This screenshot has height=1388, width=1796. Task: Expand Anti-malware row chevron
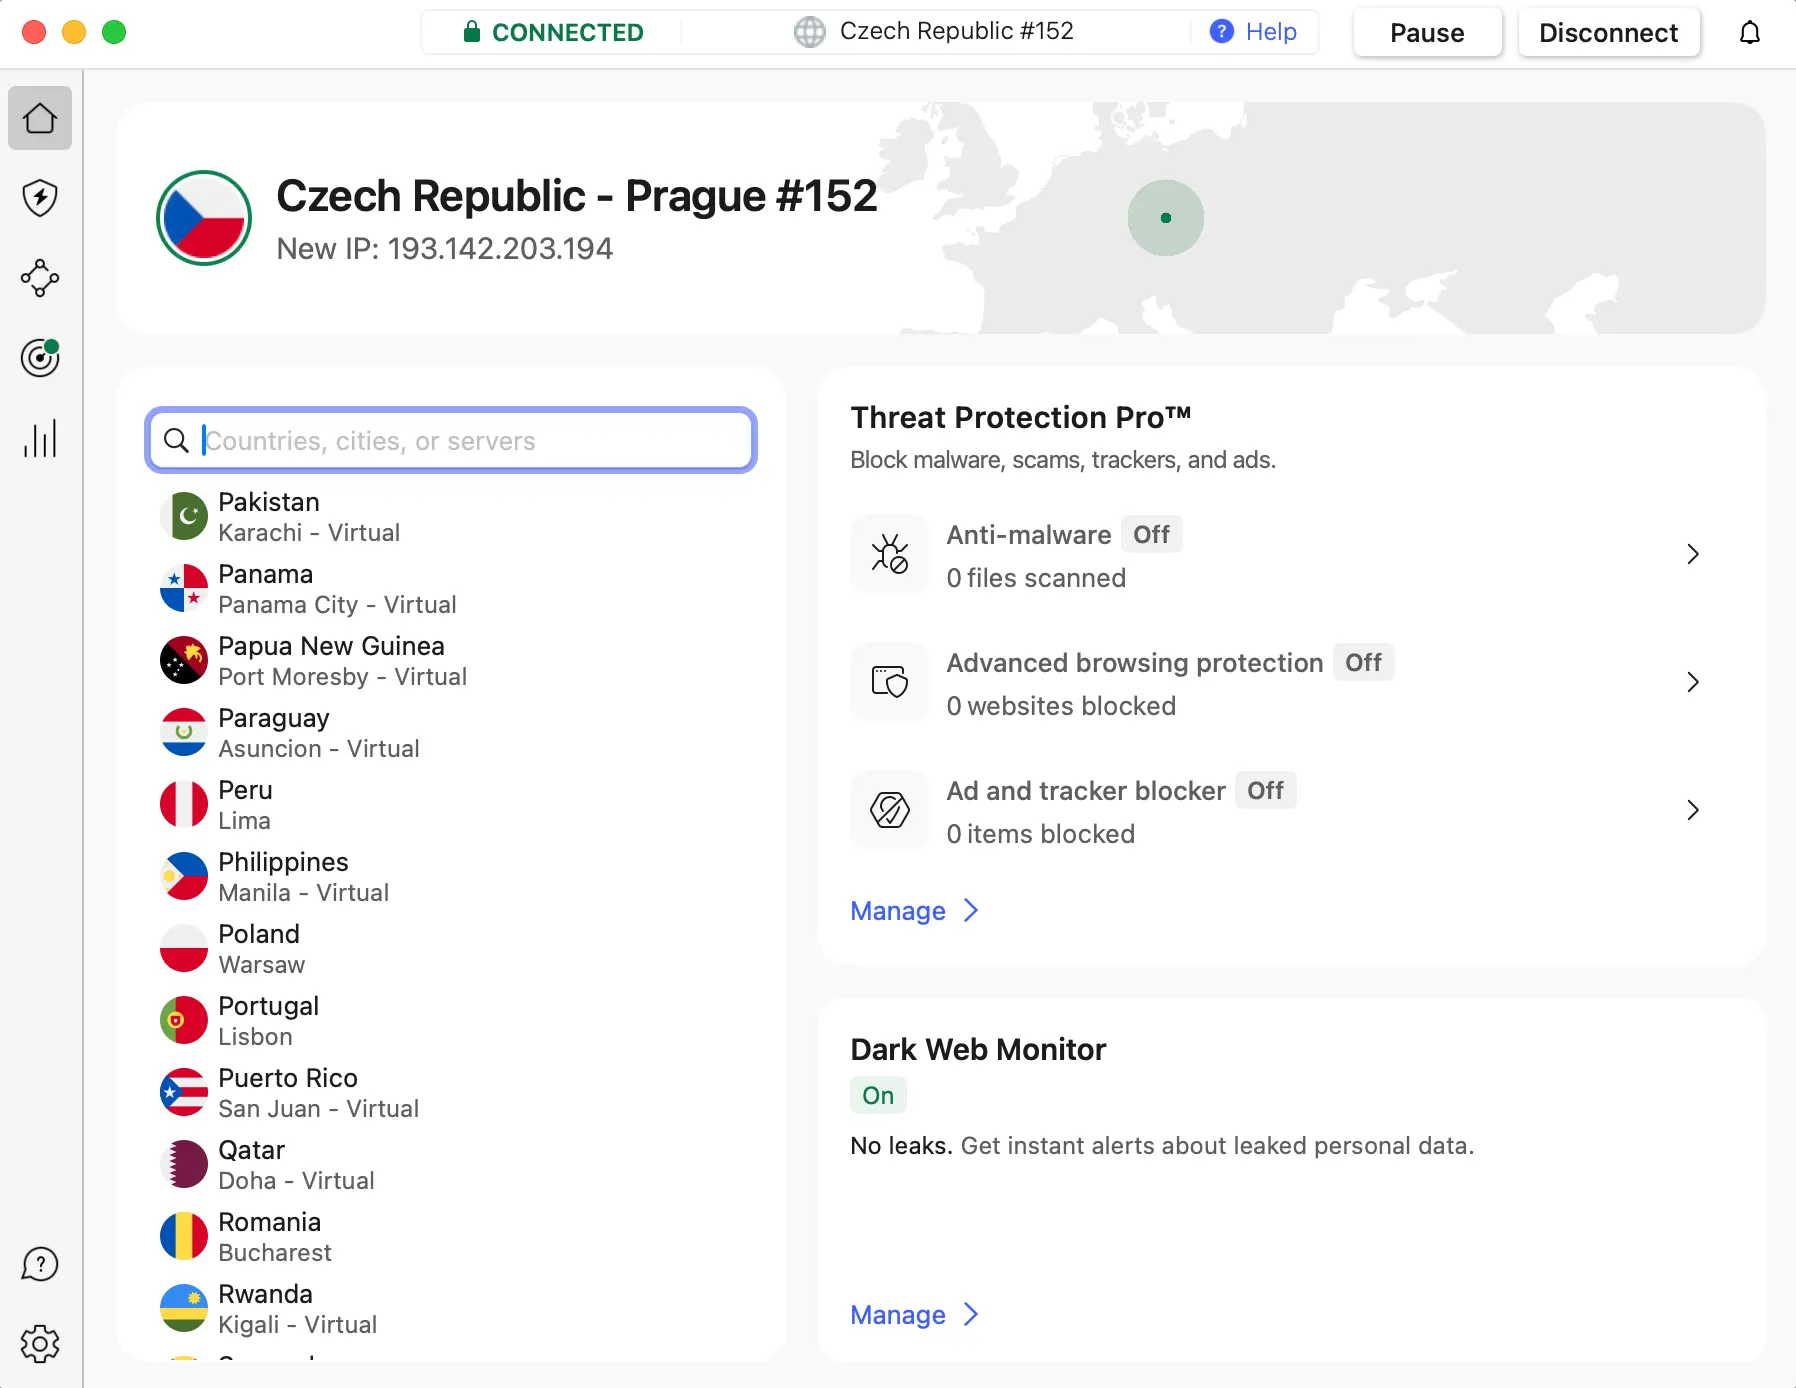coord(1692,554)
